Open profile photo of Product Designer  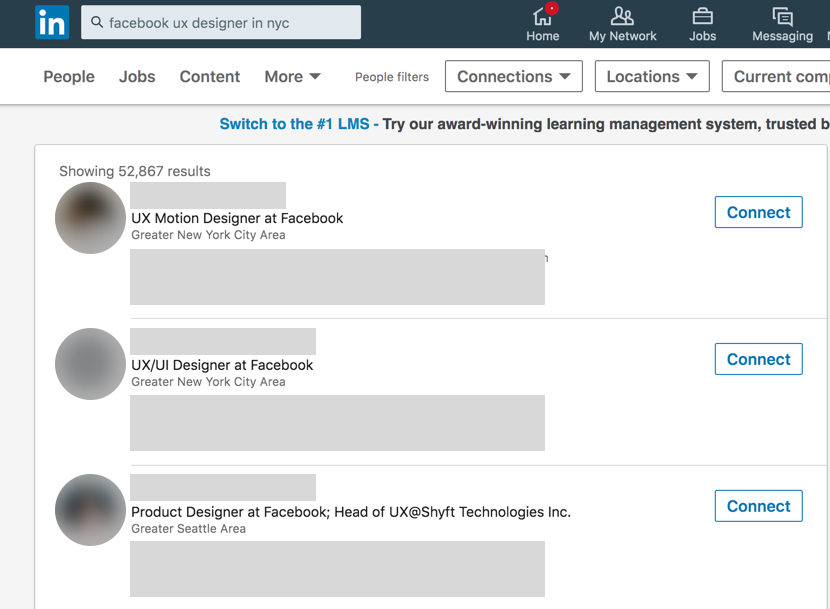click(x=91, y=510)
